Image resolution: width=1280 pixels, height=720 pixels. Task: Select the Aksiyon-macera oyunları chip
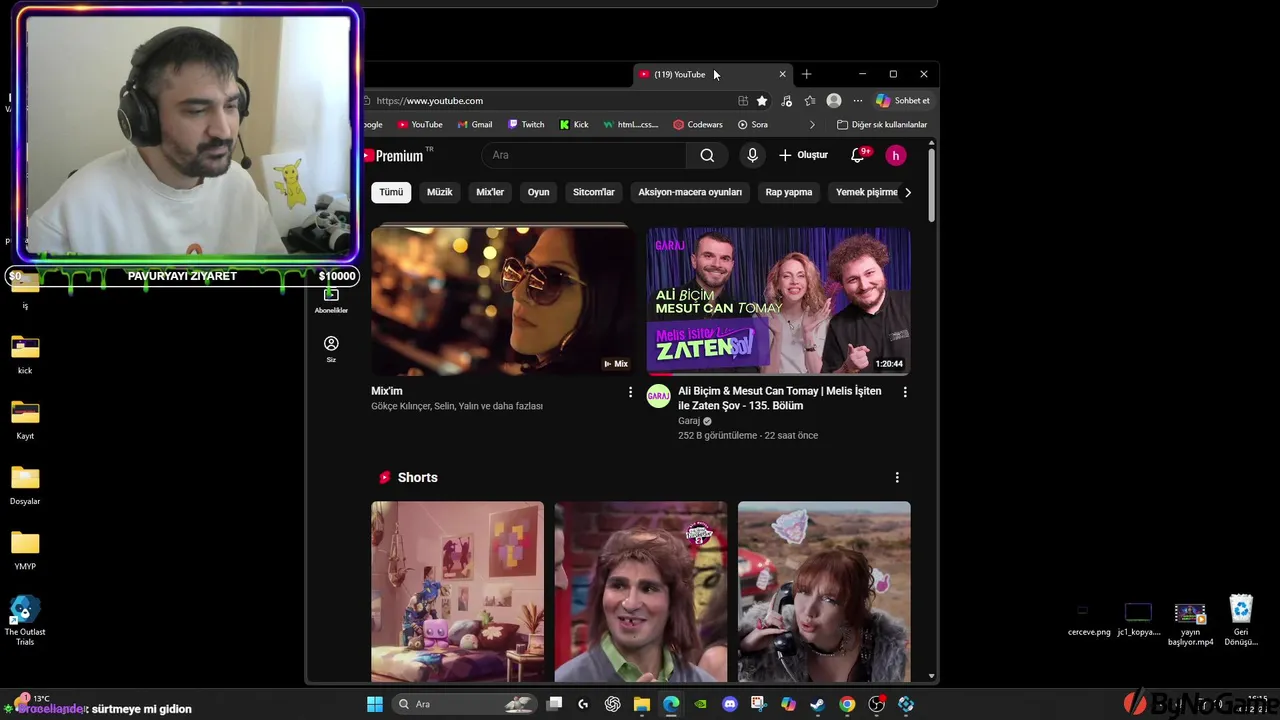690,192
